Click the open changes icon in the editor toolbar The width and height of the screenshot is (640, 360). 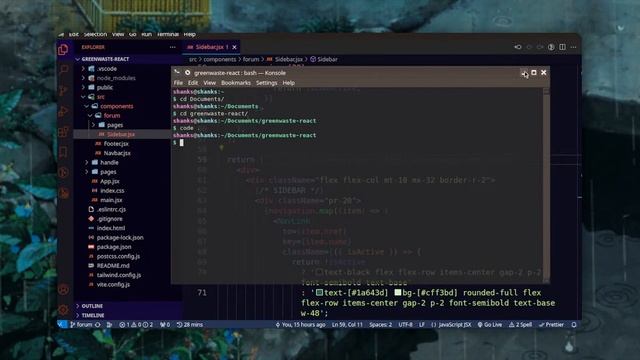(518, 47)
